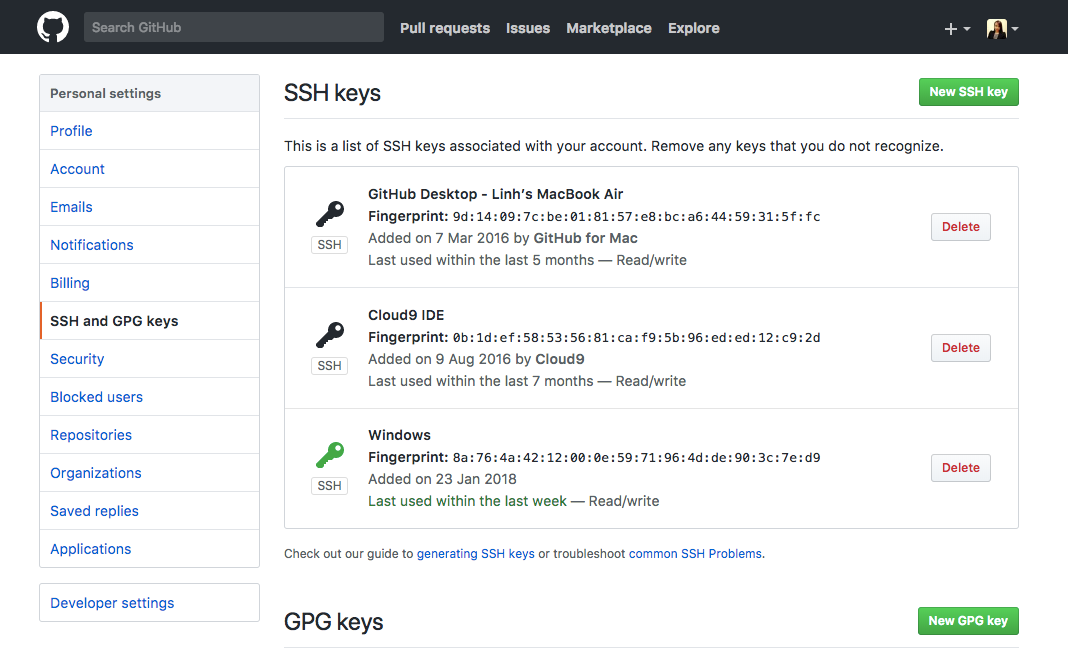Click 'Last used within the last week' text
The width and height of the screenshot is (1068, 662).
click(x=467, y=501)
